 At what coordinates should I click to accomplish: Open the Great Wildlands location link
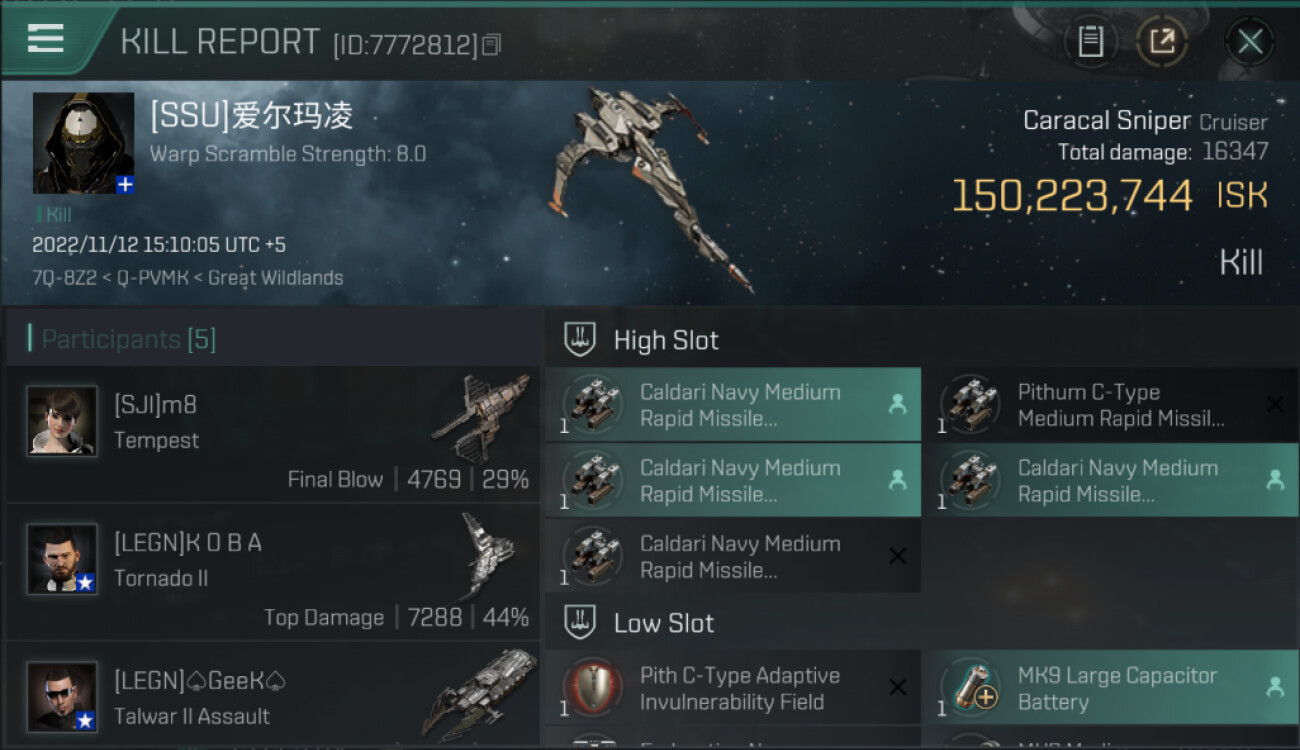coord(276,278)
